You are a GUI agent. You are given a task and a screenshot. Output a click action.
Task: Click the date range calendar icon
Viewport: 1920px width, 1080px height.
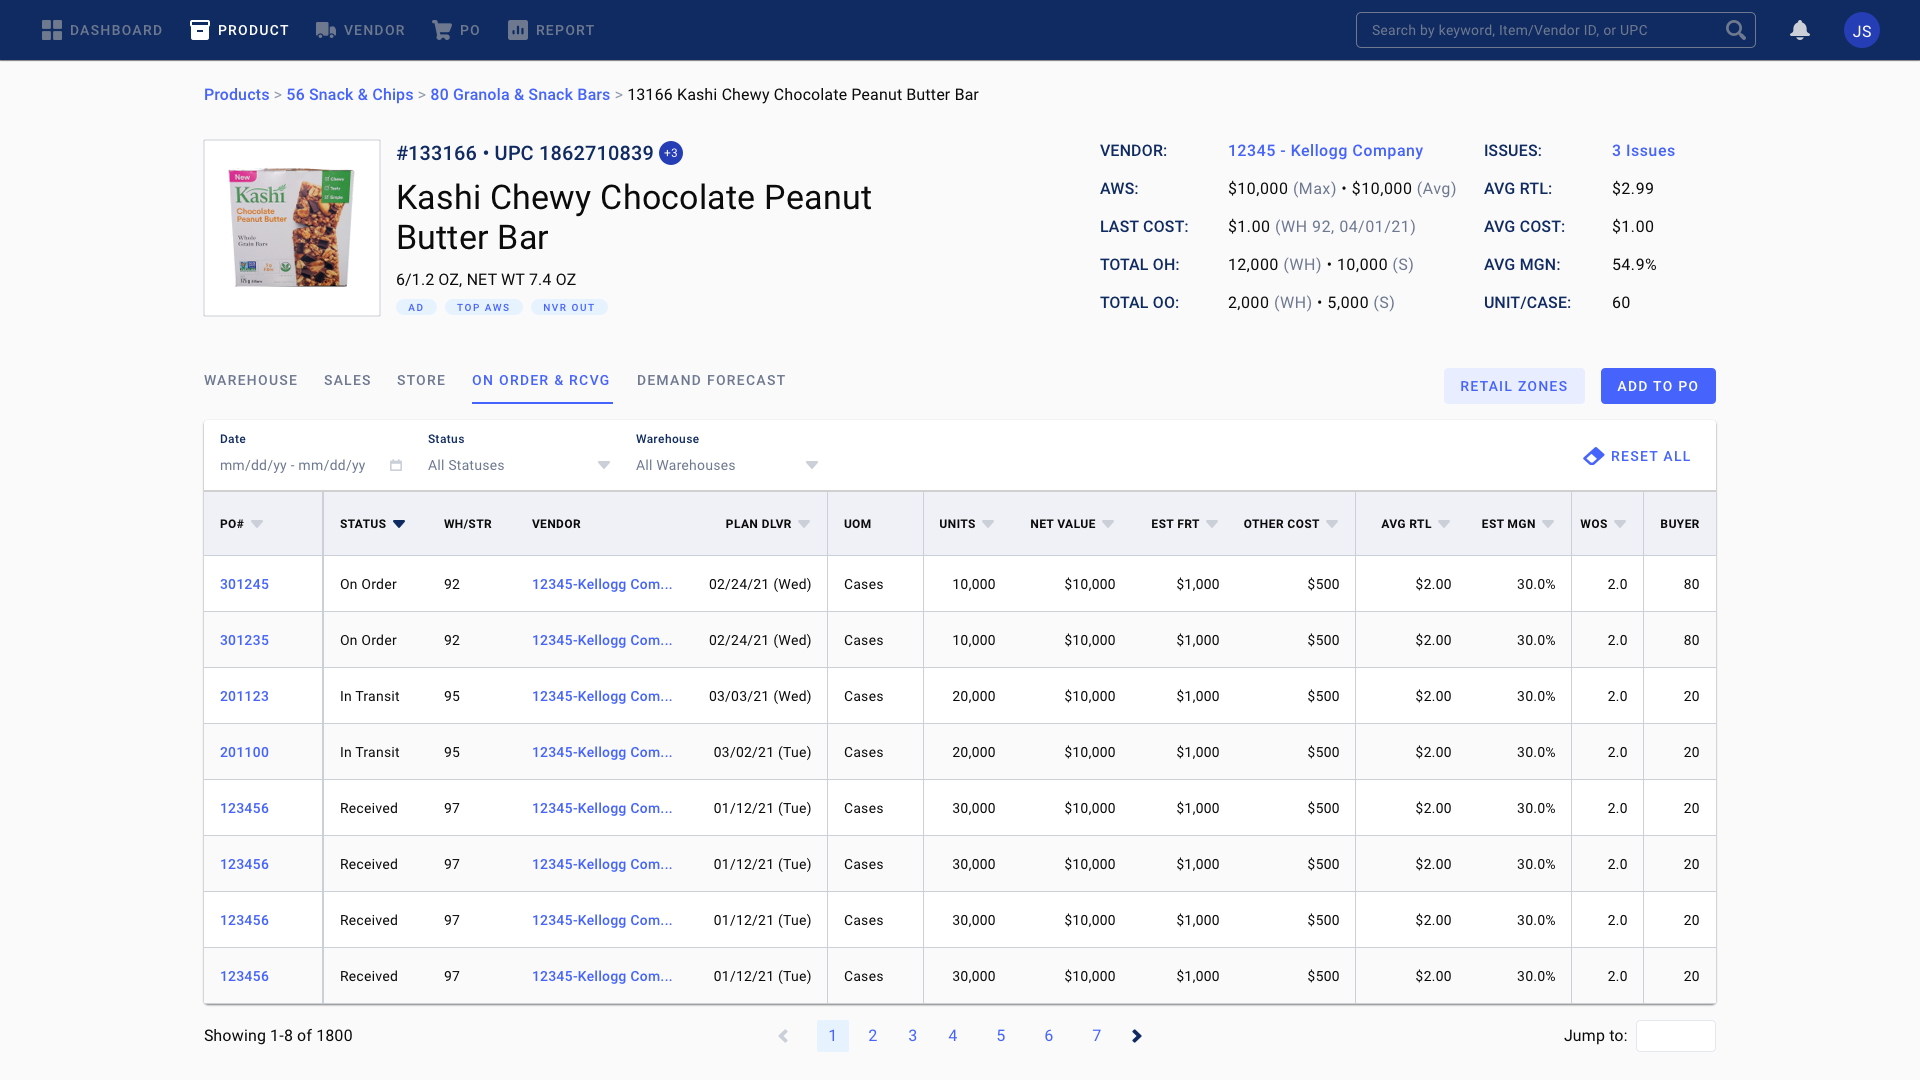(396, 465)
